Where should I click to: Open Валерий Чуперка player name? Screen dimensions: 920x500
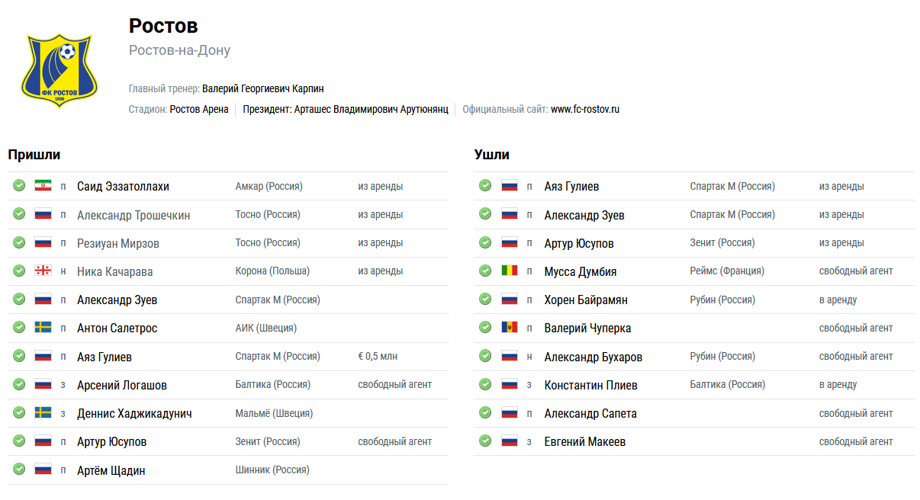pyautogui.click(x=587, y=328)
